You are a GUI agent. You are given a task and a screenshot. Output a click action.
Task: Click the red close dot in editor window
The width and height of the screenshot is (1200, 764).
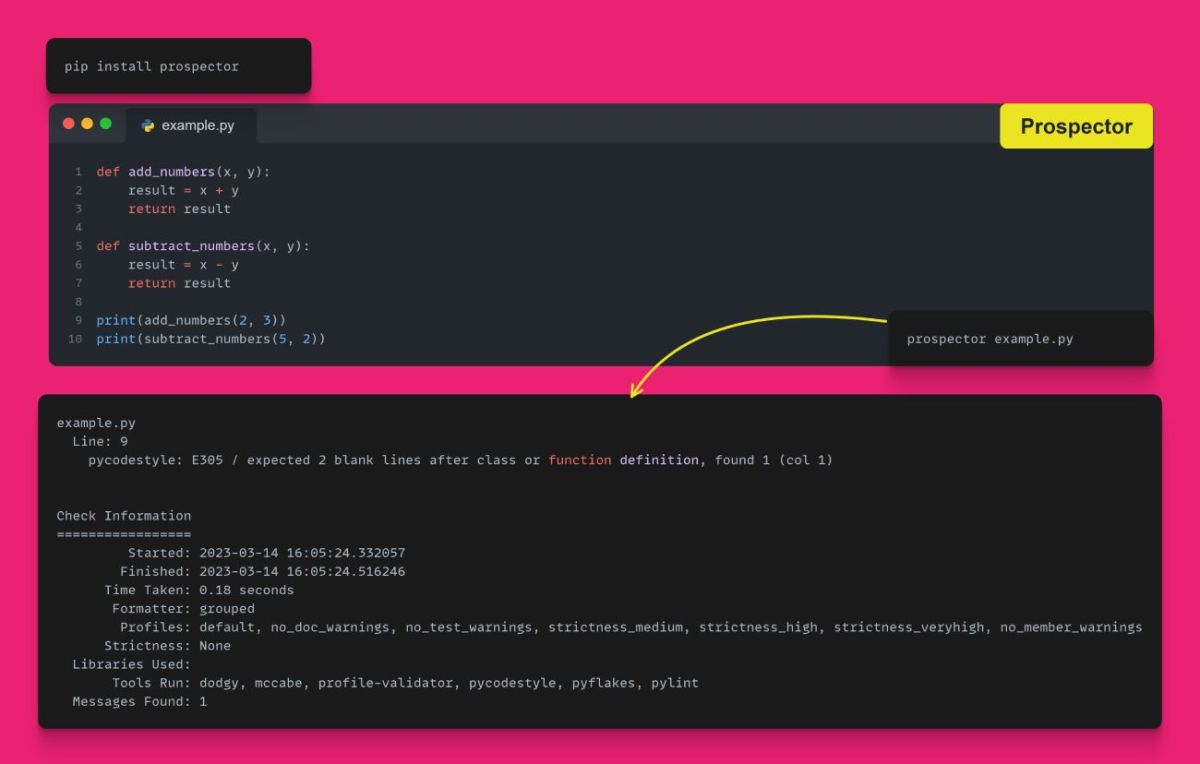pyautogui.click(x=69, y=124)
